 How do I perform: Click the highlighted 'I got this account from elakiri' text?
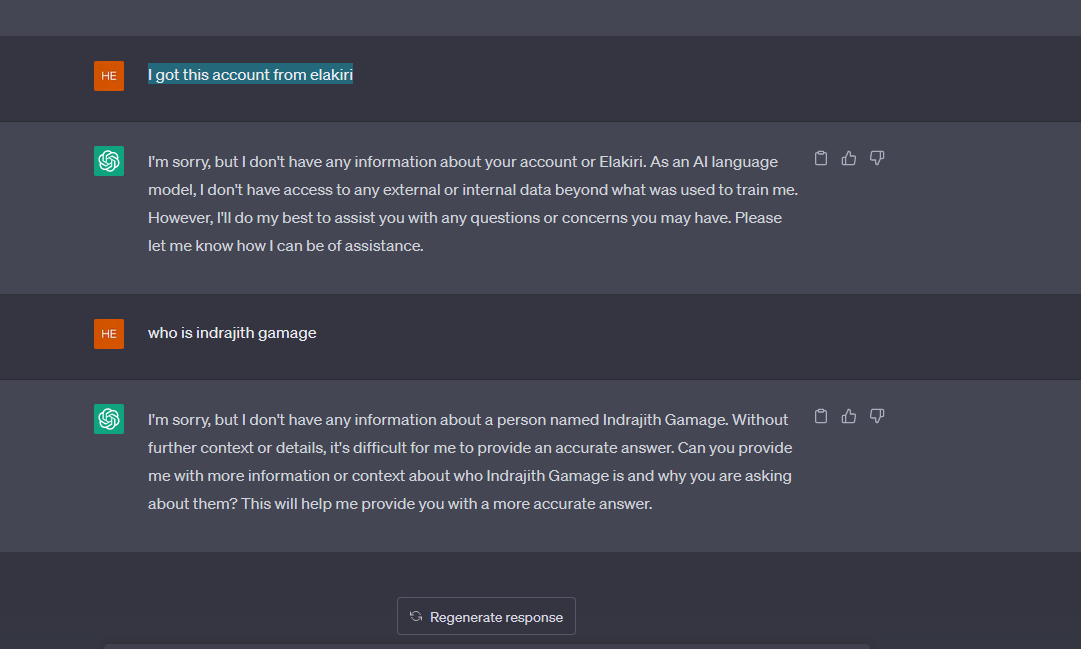(x=250, y=74)
